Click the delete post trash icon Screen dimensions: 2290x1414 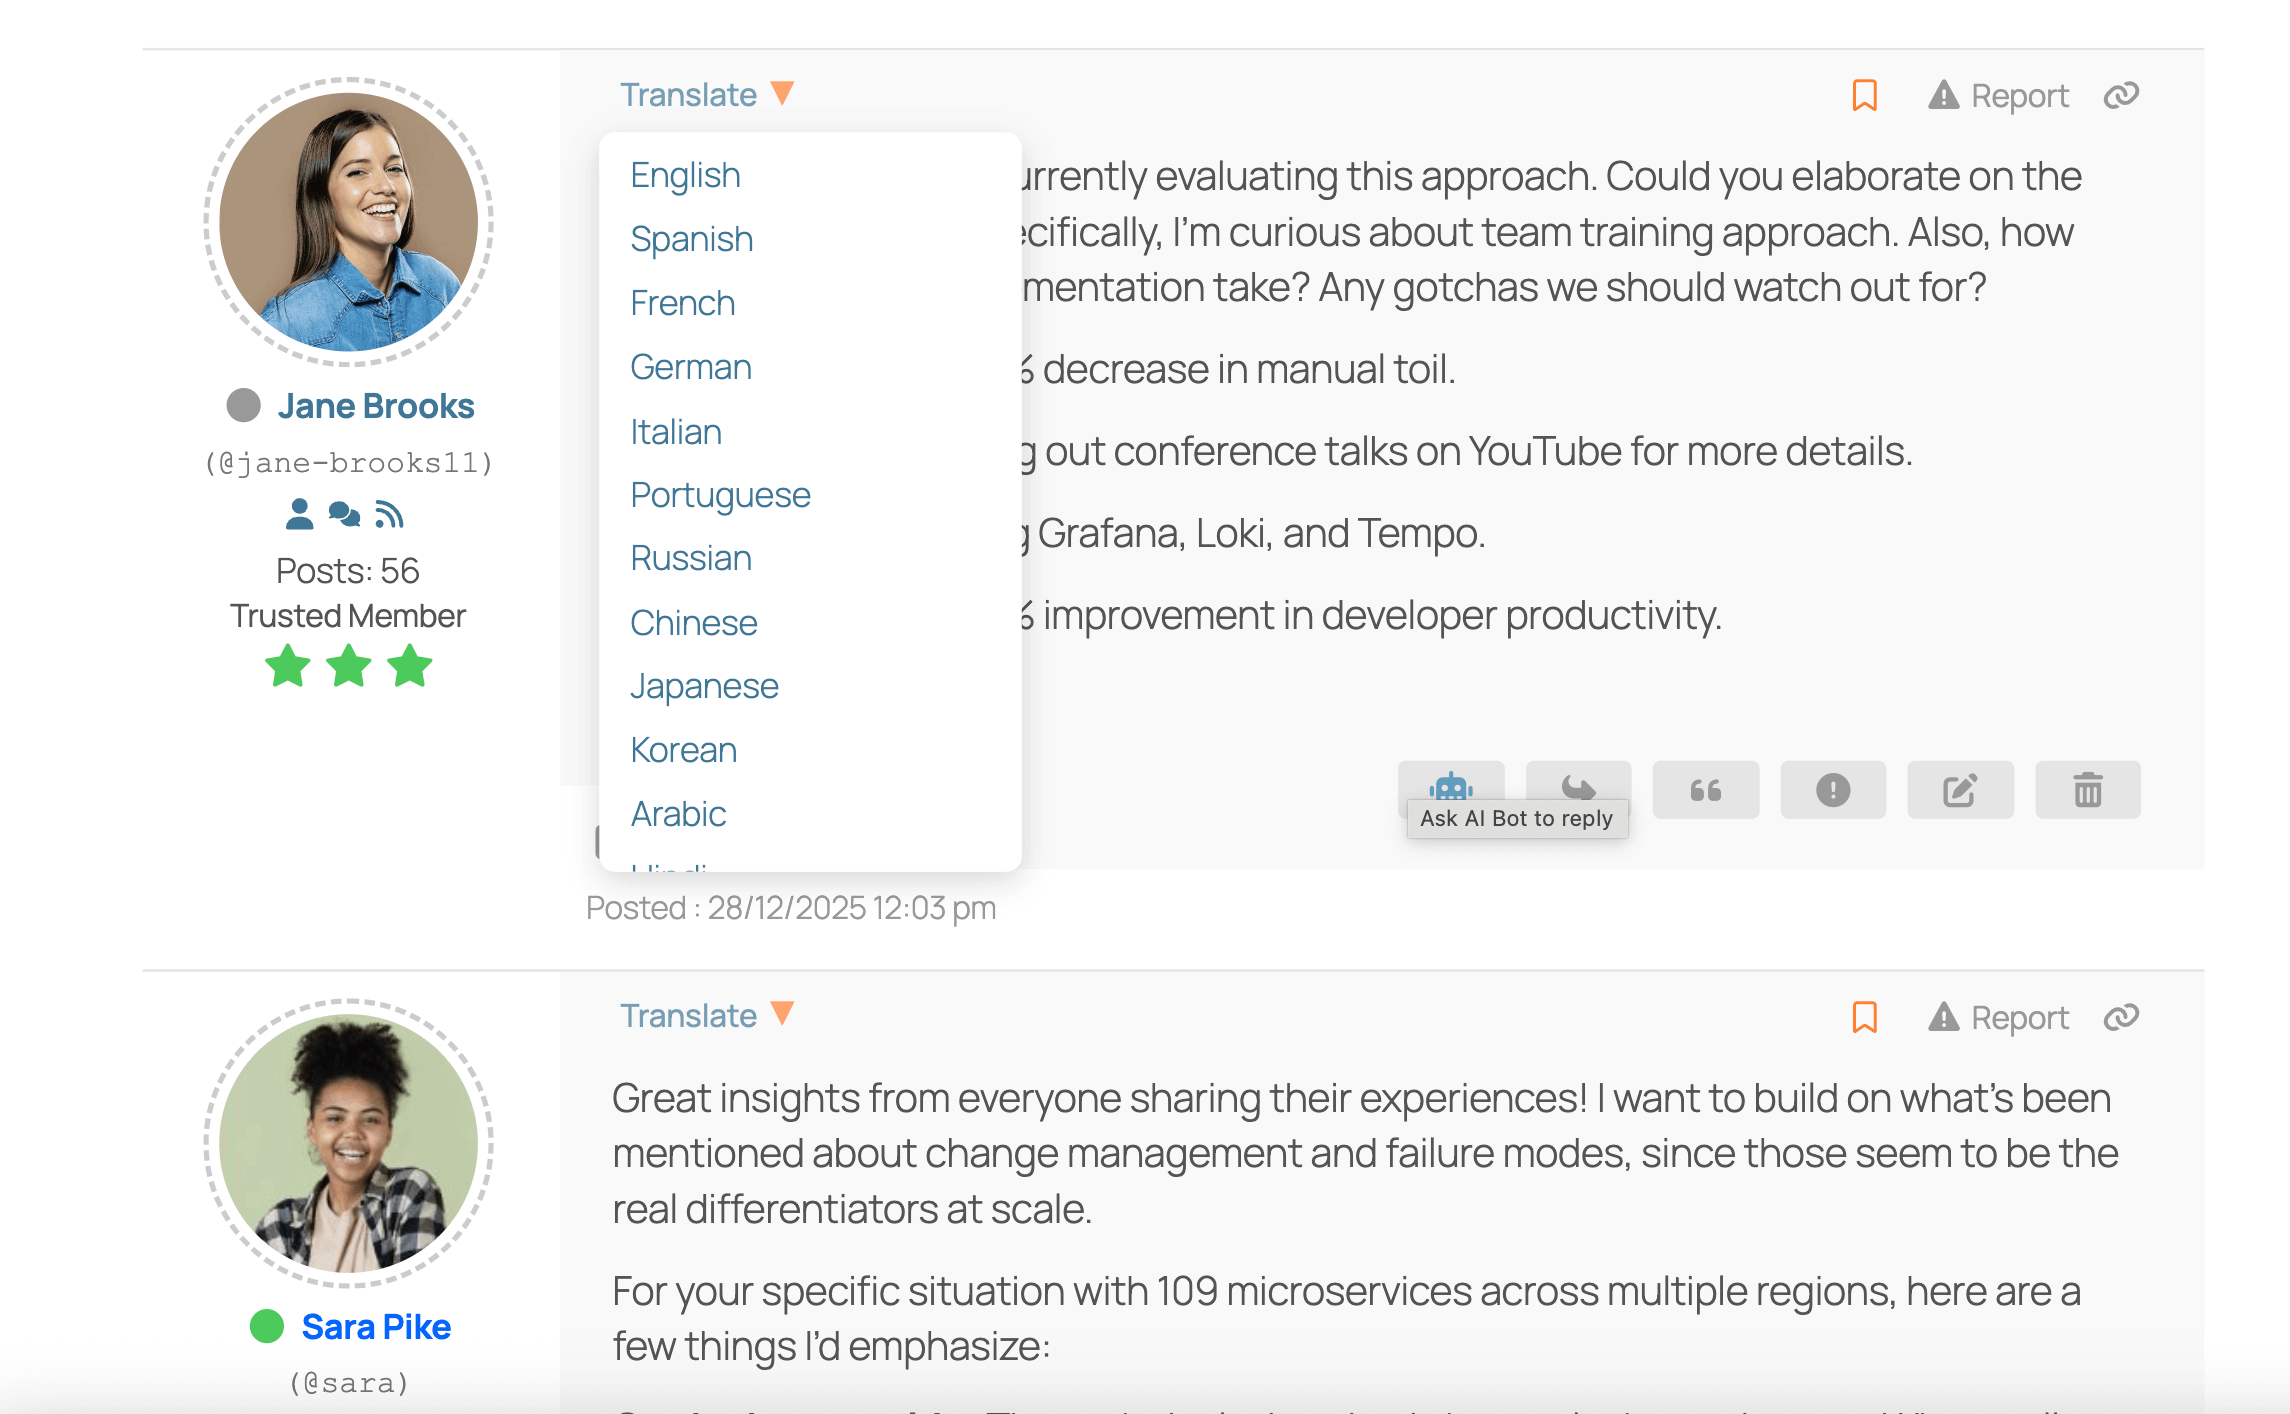pyautogui.click(x=2087, y=790)
